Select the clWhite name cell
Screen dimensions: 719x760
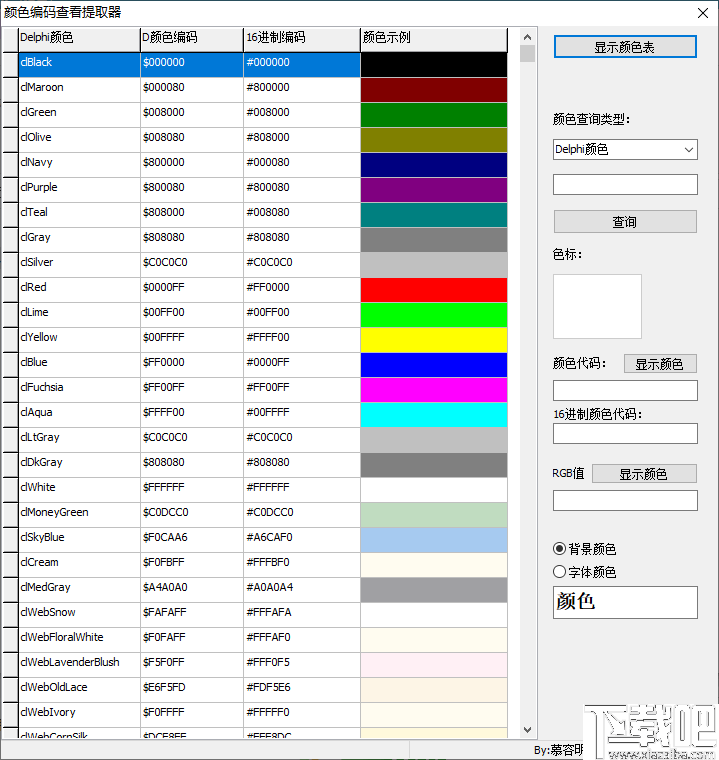pos(79,490)
